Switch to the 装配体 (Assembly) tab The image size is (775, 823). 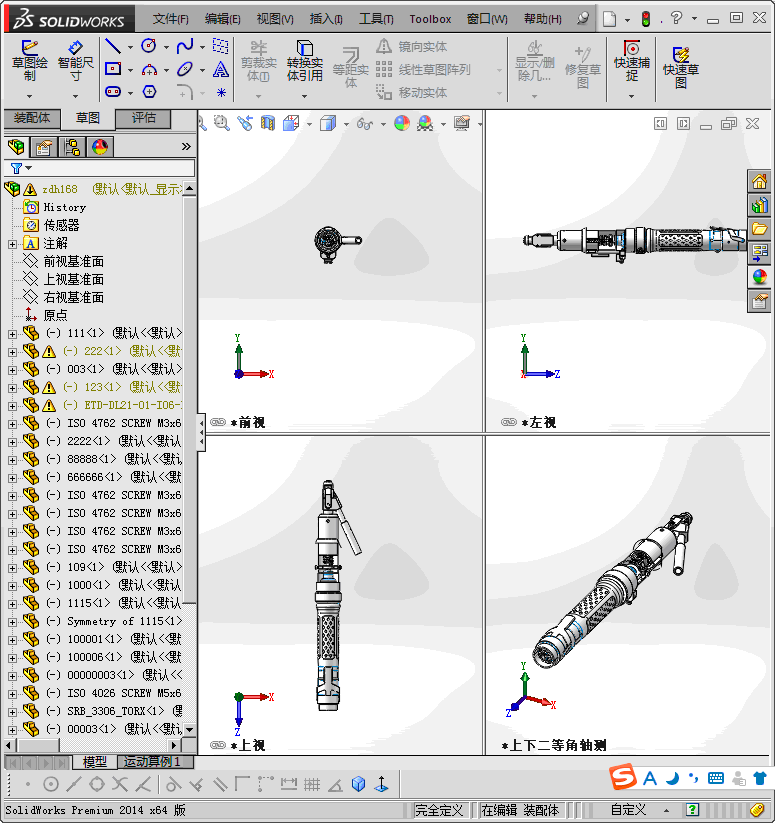coord(32,118)
